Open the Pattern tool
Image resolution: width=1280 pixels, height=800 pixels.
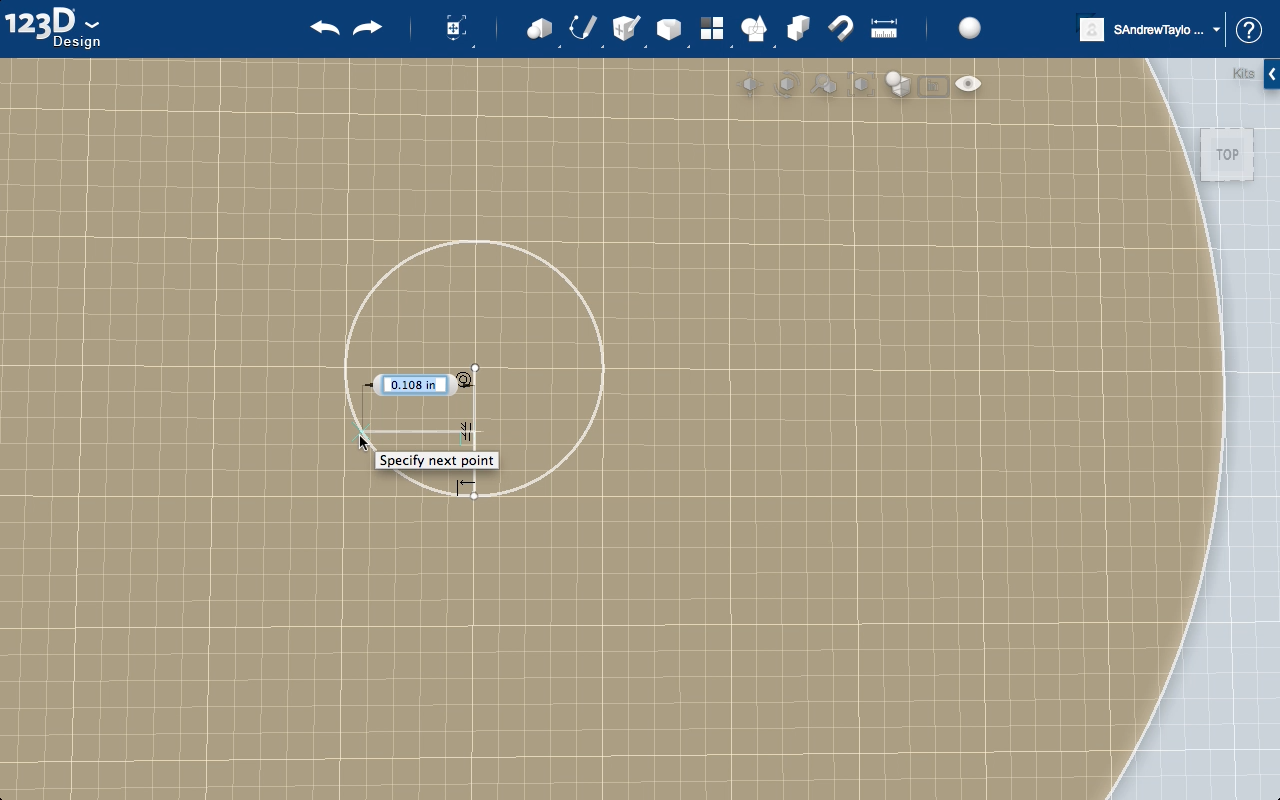[x=712, y=28]
